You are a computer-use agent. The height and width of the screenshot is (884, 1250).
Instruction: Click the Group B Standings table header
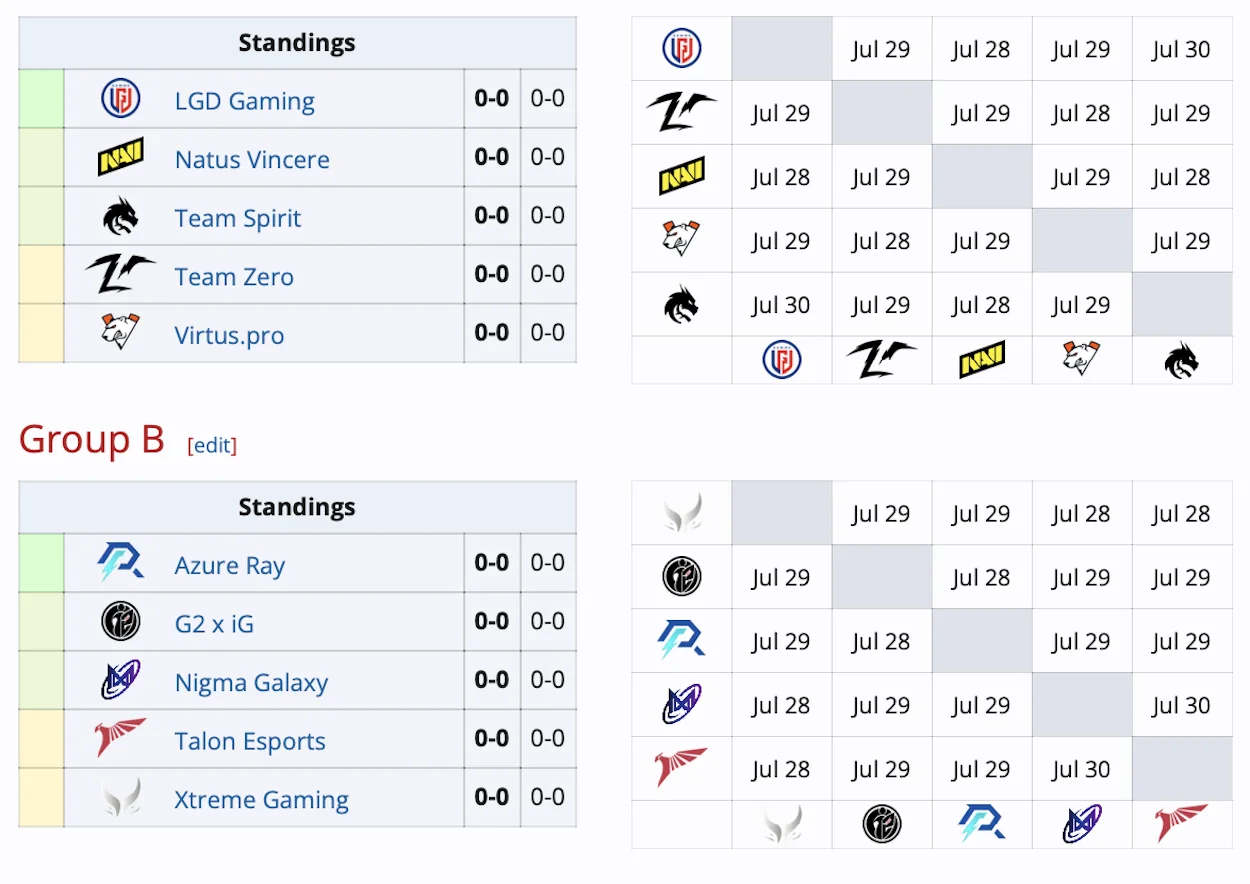297,507
